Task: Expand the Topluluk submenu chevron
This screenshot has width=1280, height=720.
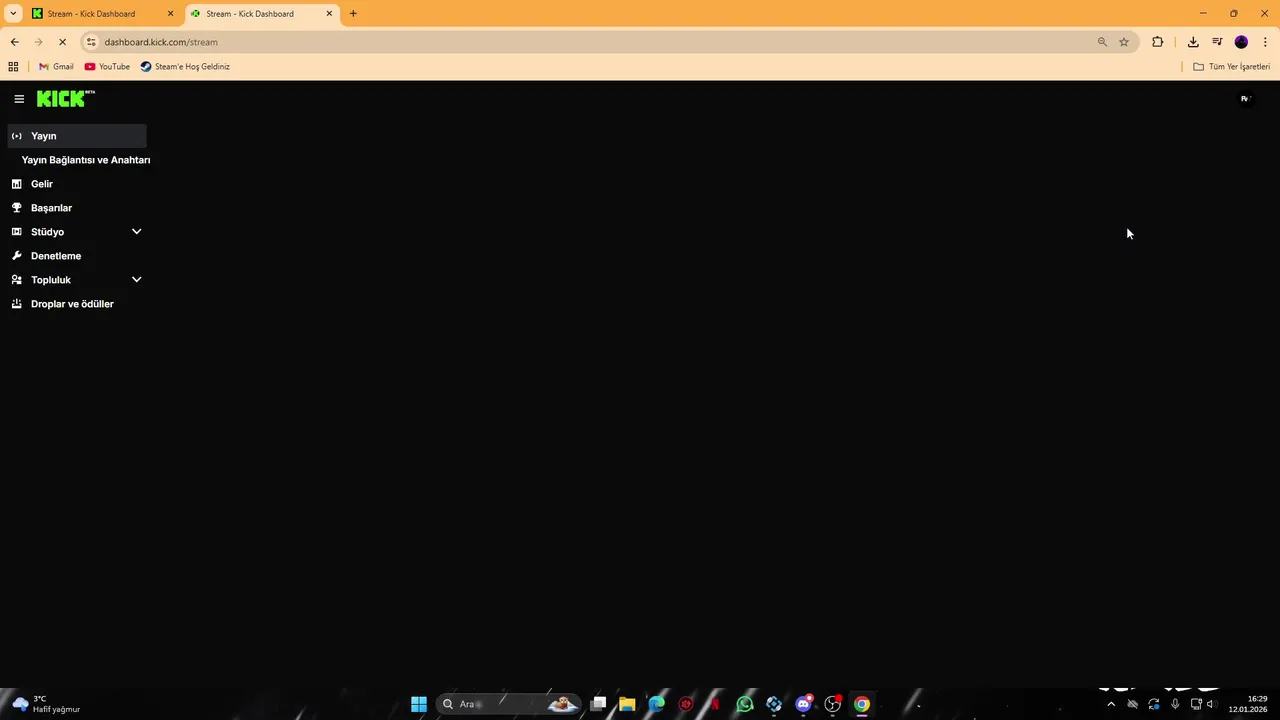Action: coord(137,280)
